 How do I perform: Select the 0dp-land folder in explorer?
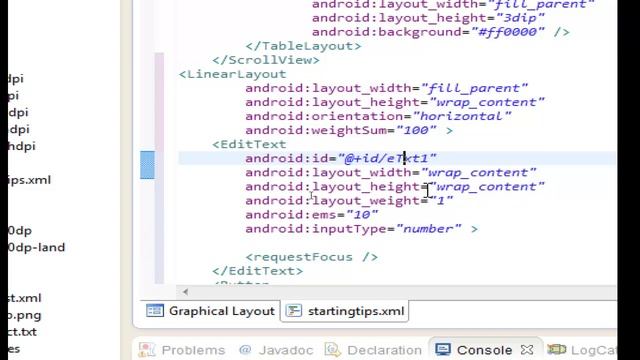tap(36, 247)
